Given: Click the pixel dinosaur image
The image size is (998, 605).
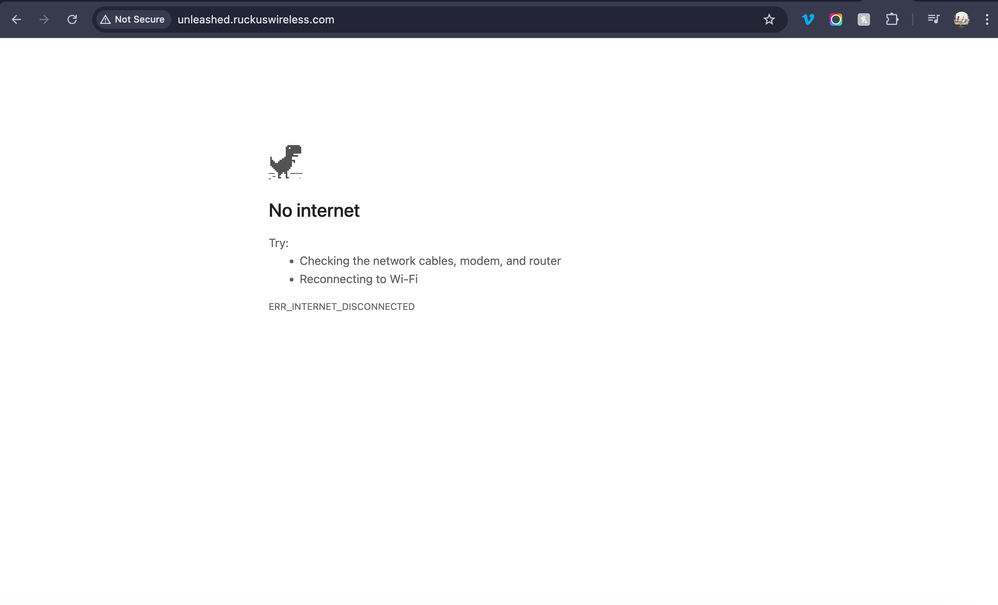Looking at the screenshot, I should (285, 162).
